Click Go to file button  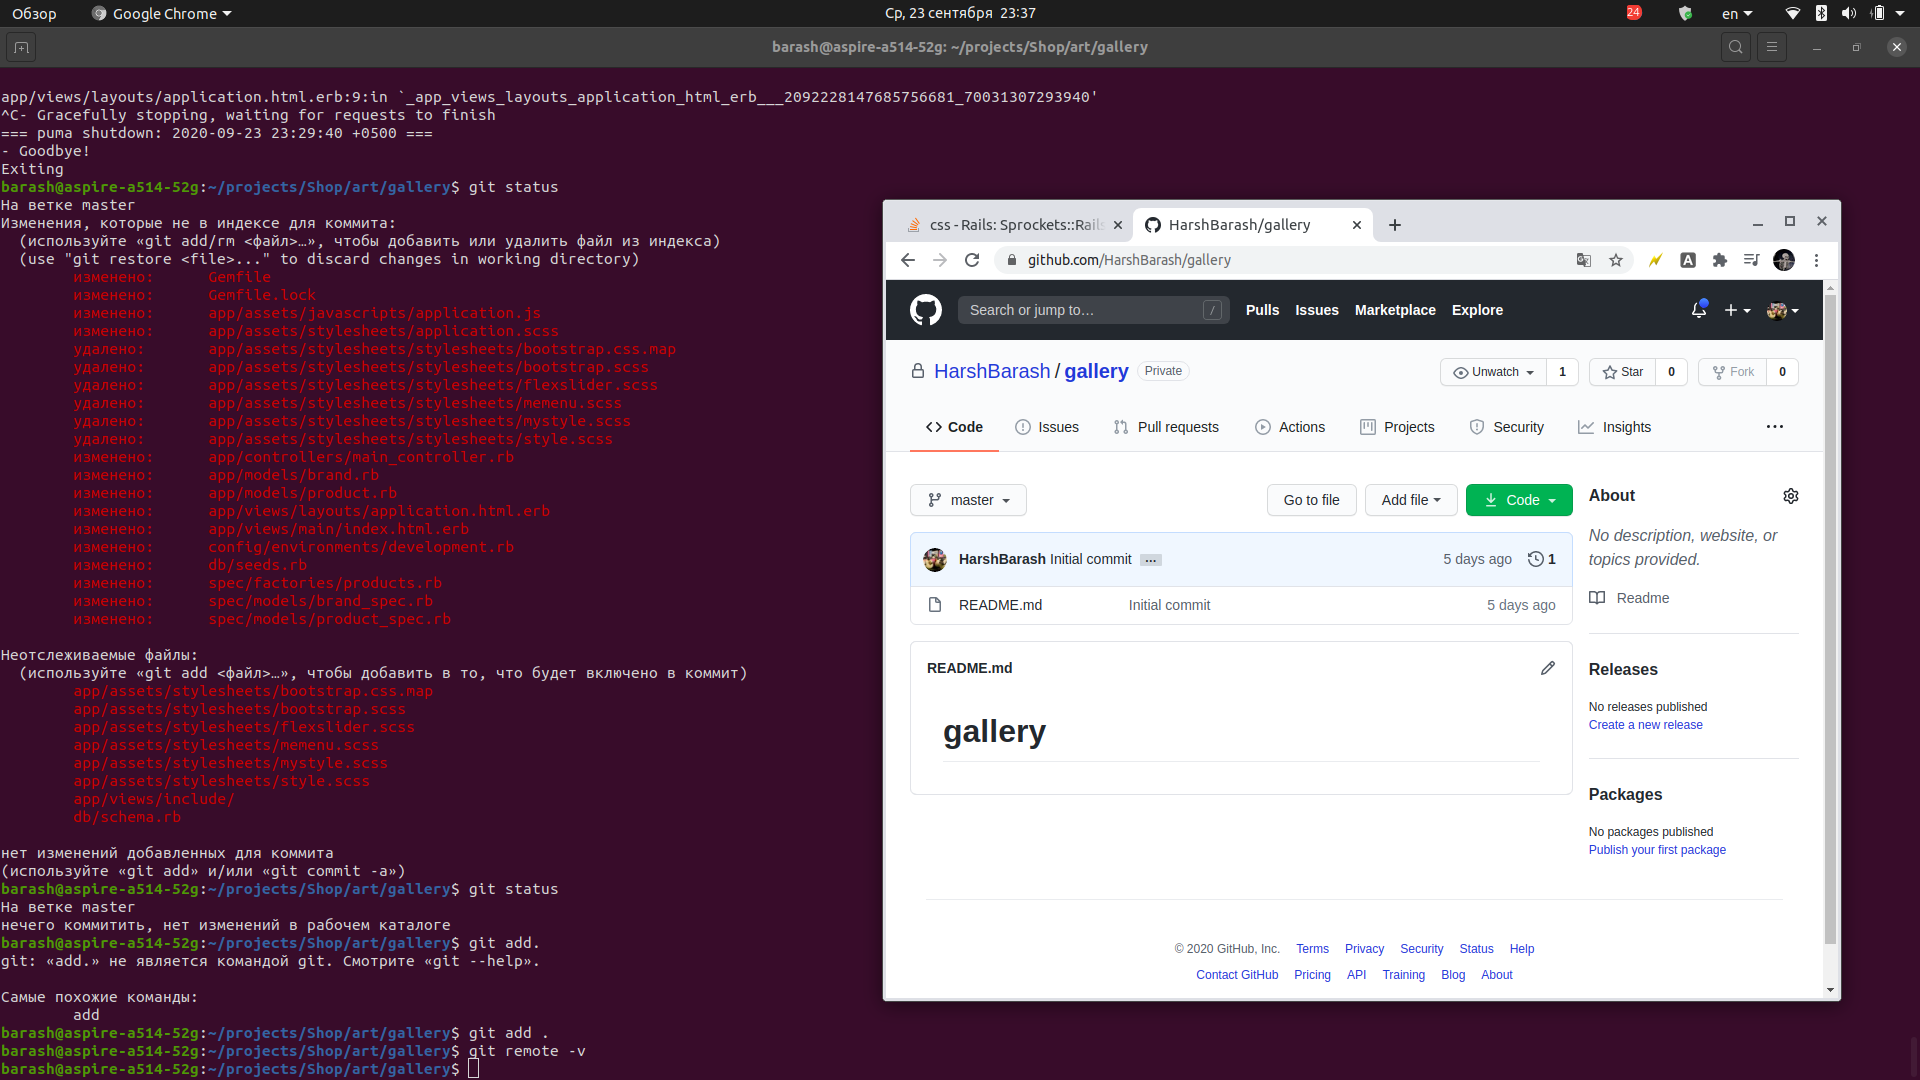coord(1311,500)
